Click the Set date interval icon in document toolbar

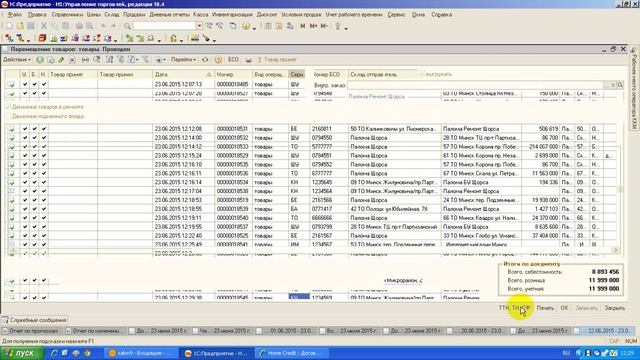85,60
